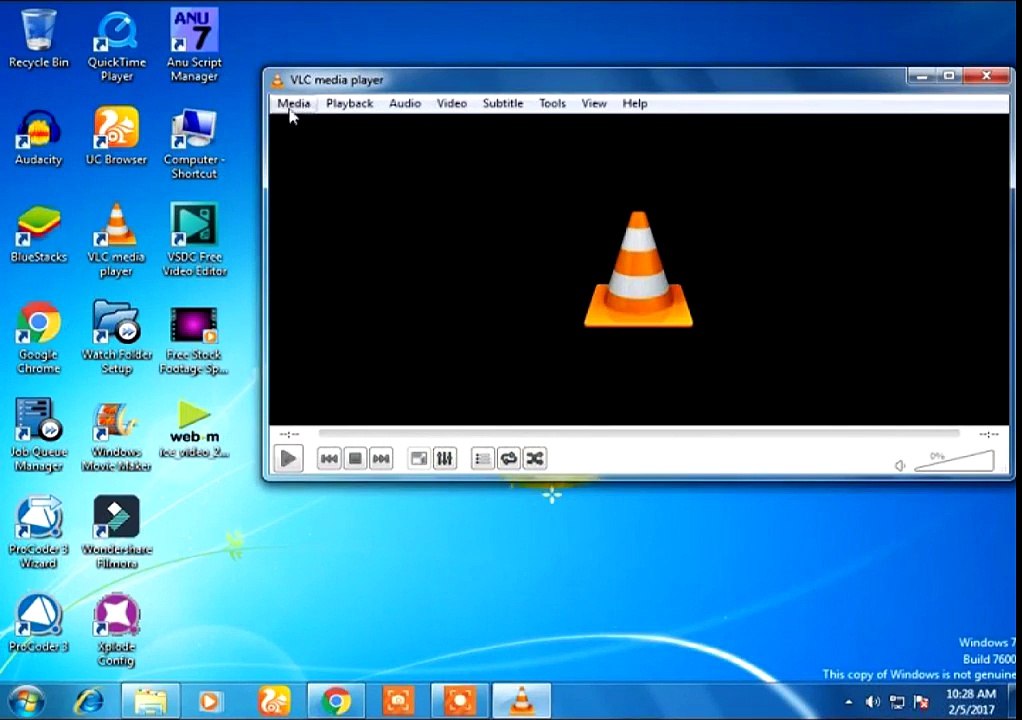The height and width of the screenshot is (720, 1022).
Task: Select QuickTime Player desktop icon
Action: (117, 46)
